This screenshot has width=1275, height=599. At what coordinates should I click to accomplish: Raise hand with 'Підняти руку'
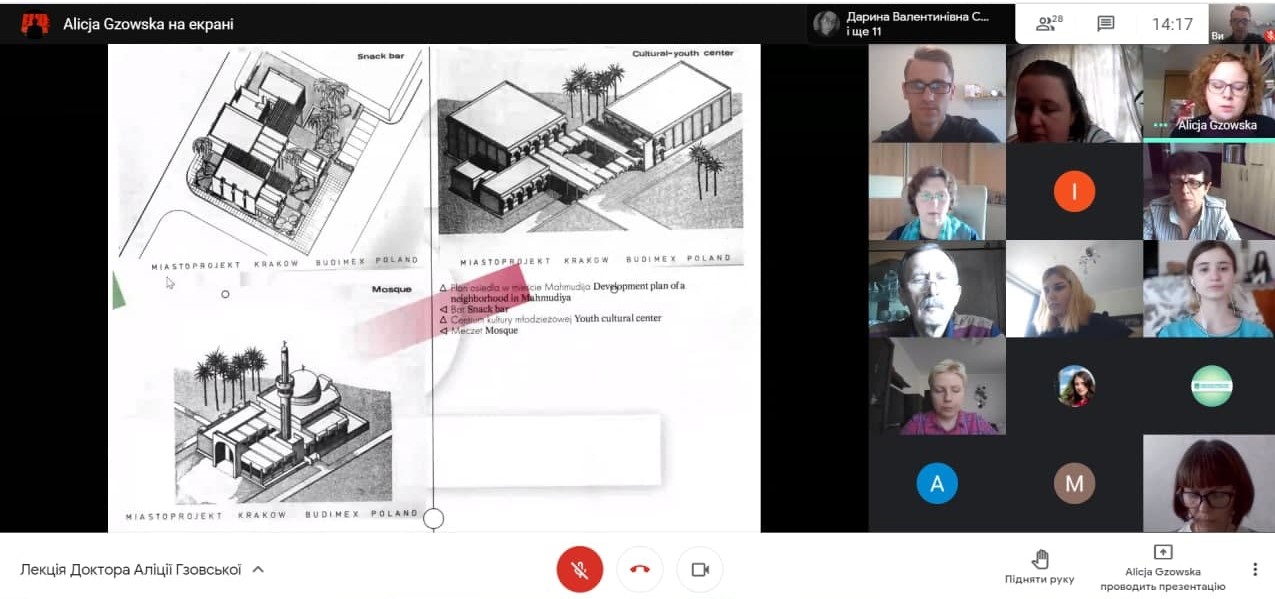point(1041,566)
